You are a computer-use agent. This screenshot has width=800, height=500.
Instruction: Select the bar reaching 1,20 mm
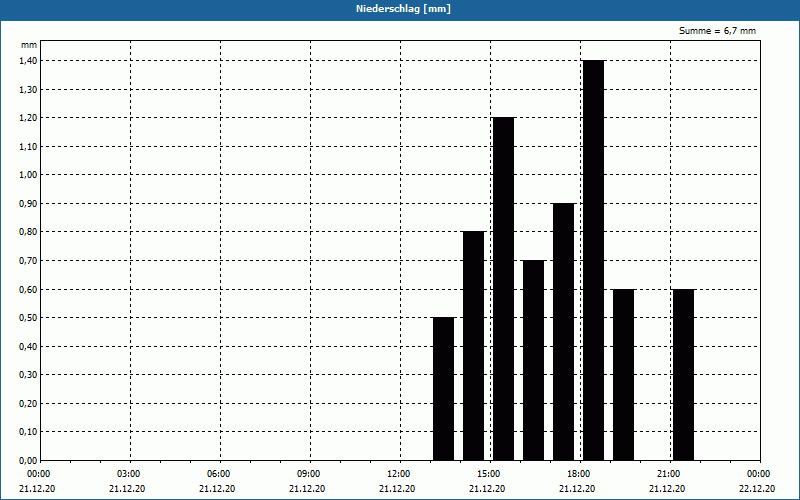coord(504,289)
